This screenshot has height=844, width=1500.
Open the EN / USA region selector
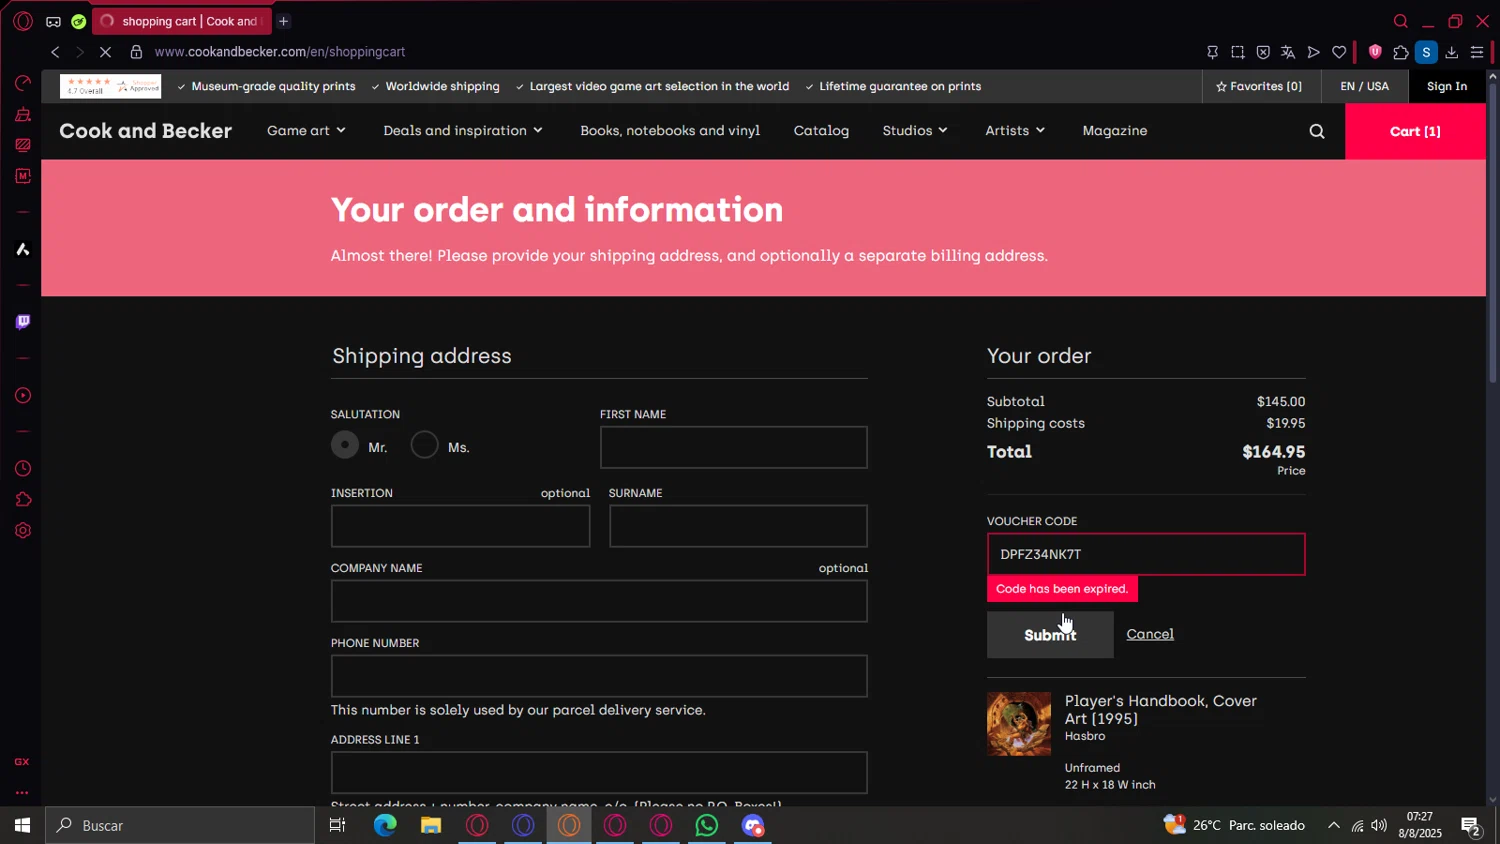pyautogui.click(x=1365, y=86)
